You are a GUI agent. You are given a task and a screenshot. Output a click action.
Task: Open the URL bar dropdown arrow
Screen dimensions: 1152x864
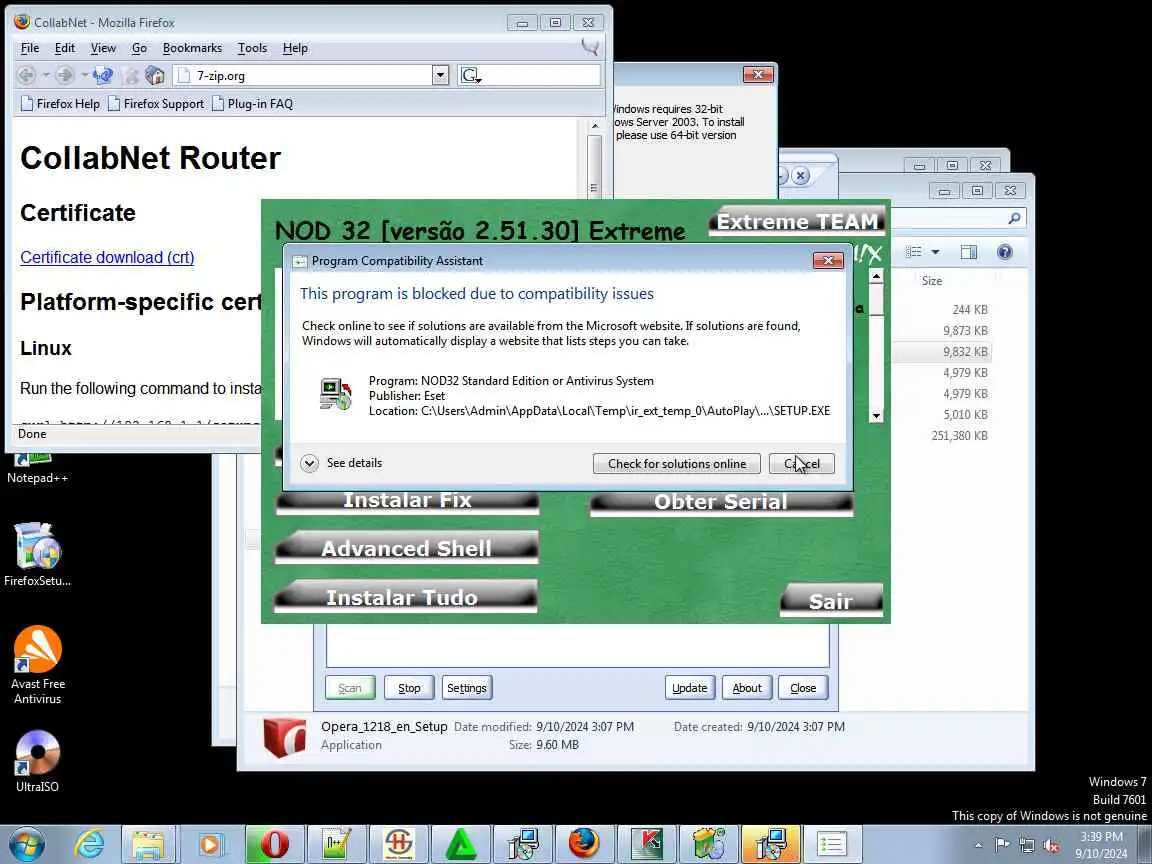pos(440,75)
